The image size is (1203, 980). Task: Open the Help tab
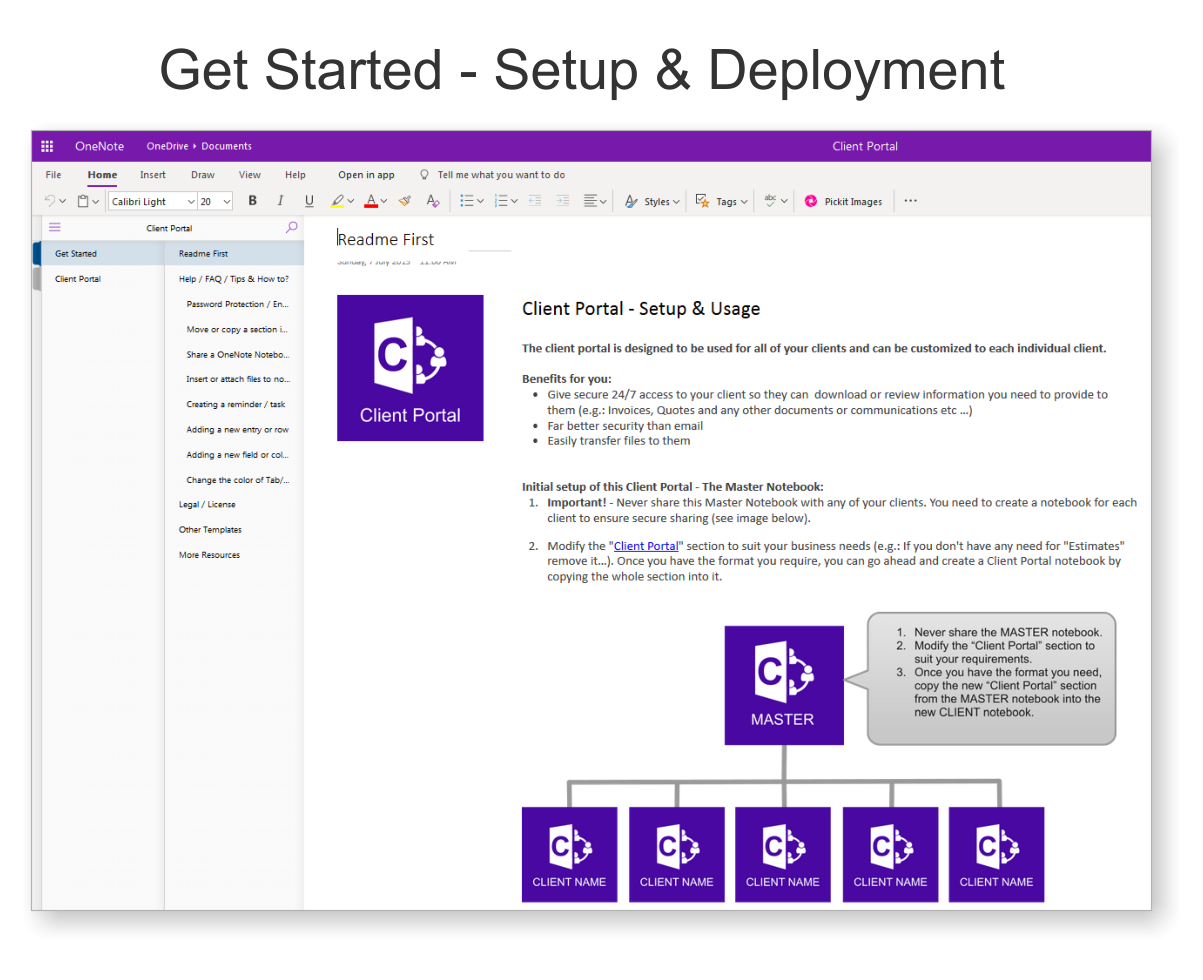[295, 175]
